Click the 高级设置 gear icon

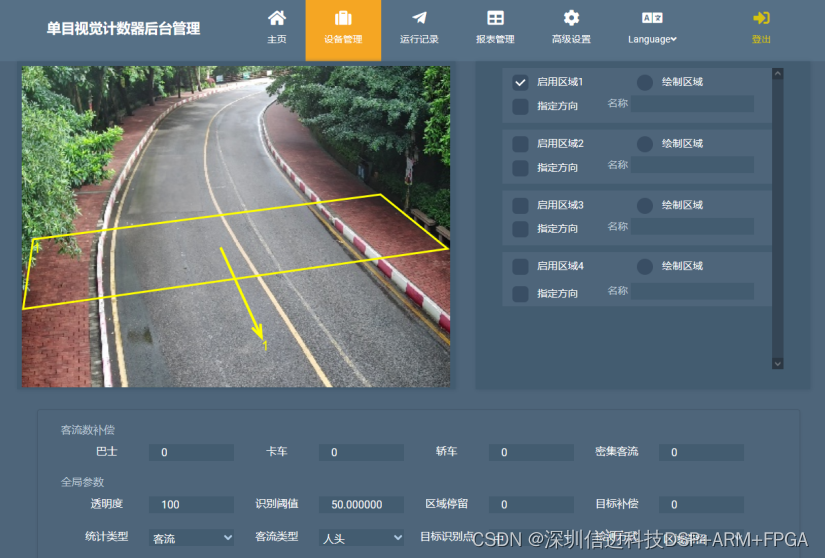571,18
